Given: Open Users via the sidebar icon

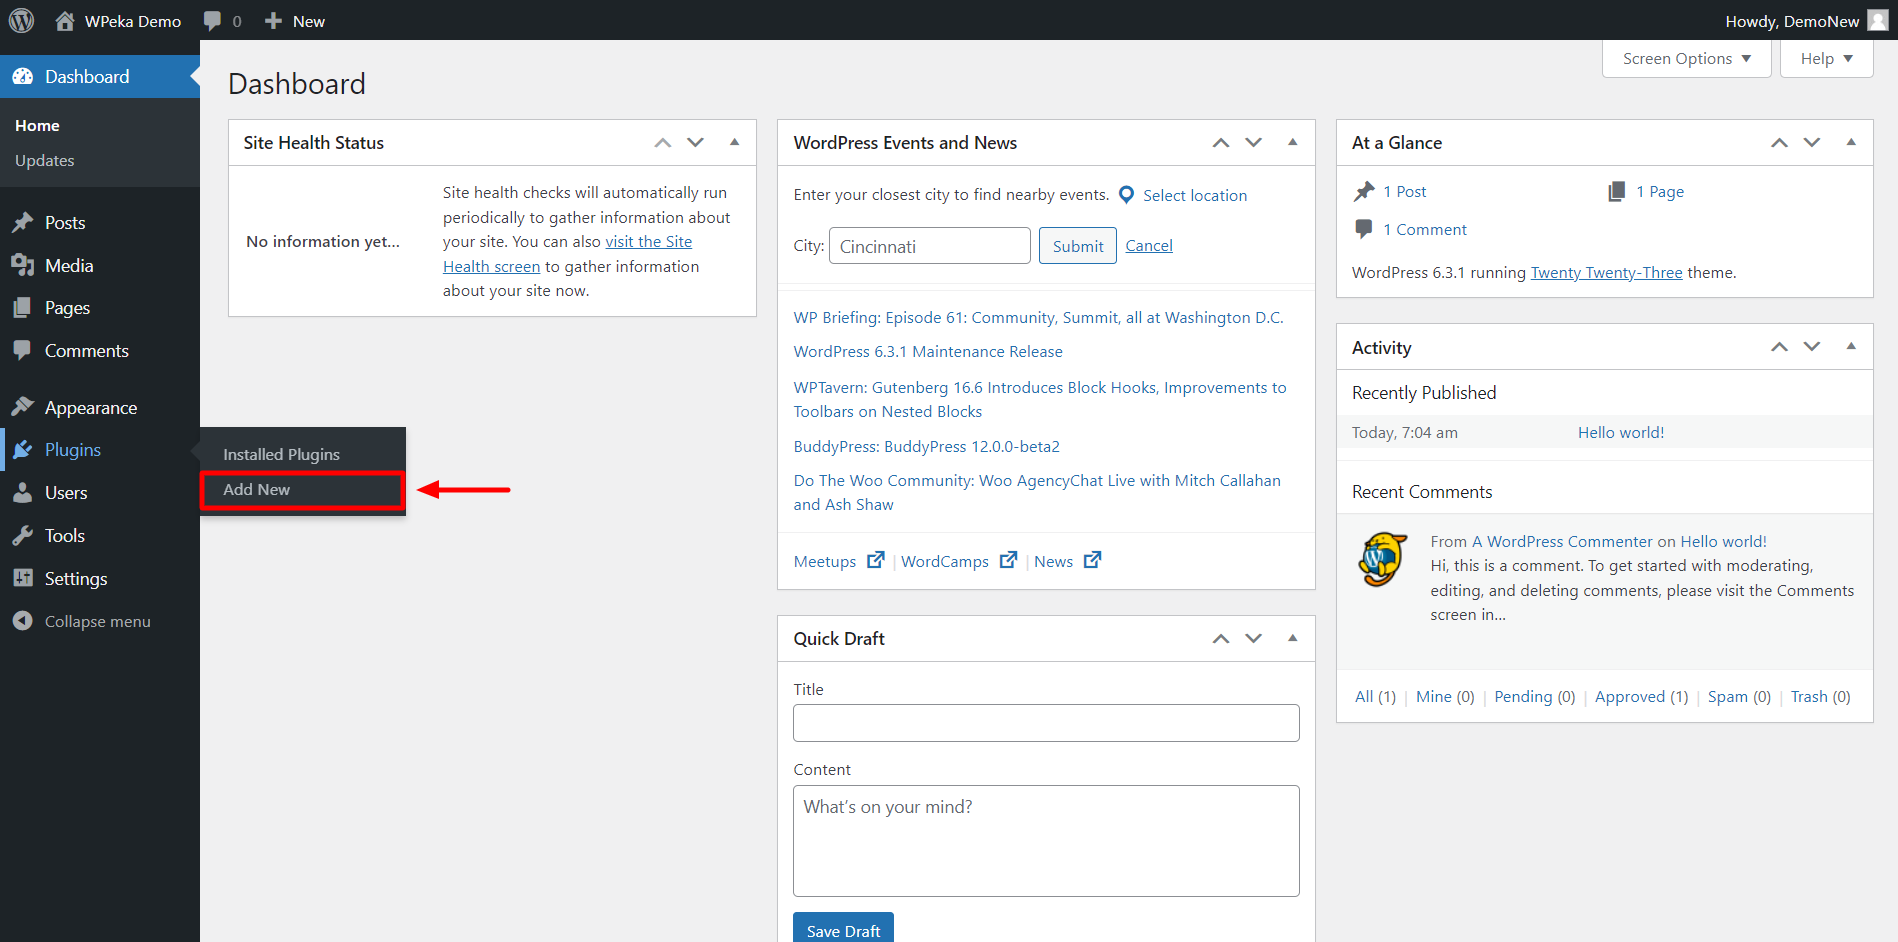Looking at the screenshot, I should point(24,492).
